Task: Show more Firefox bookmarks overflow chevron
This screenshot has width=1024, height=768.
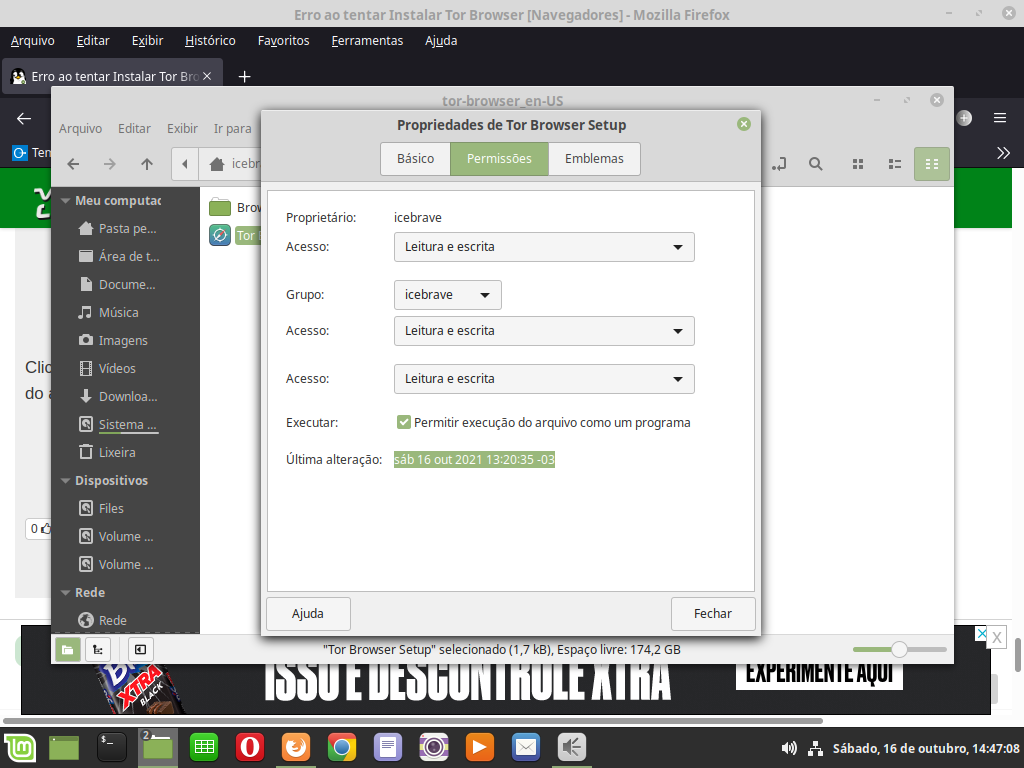Action: pos(1004,153)
